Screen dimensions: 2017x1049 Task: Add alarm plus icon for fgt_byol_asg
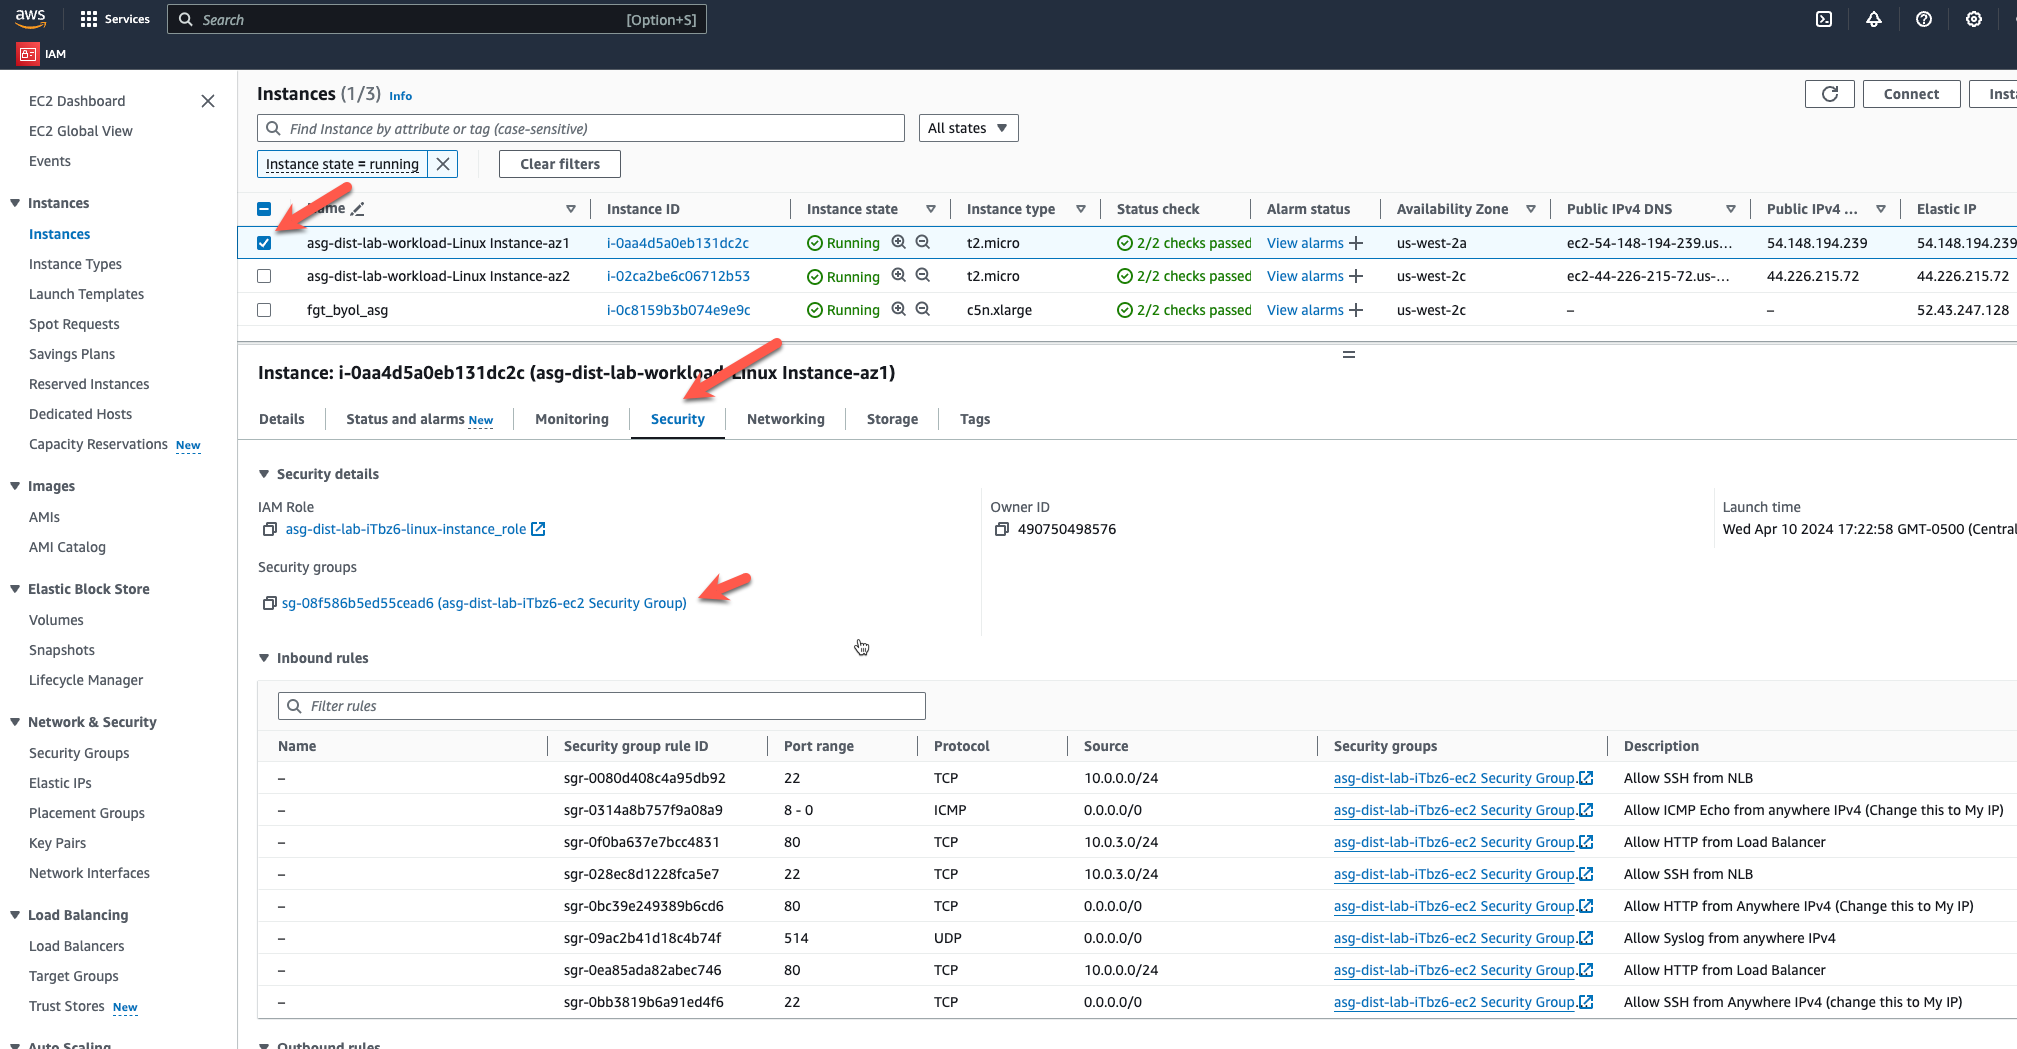(1356, 310)
